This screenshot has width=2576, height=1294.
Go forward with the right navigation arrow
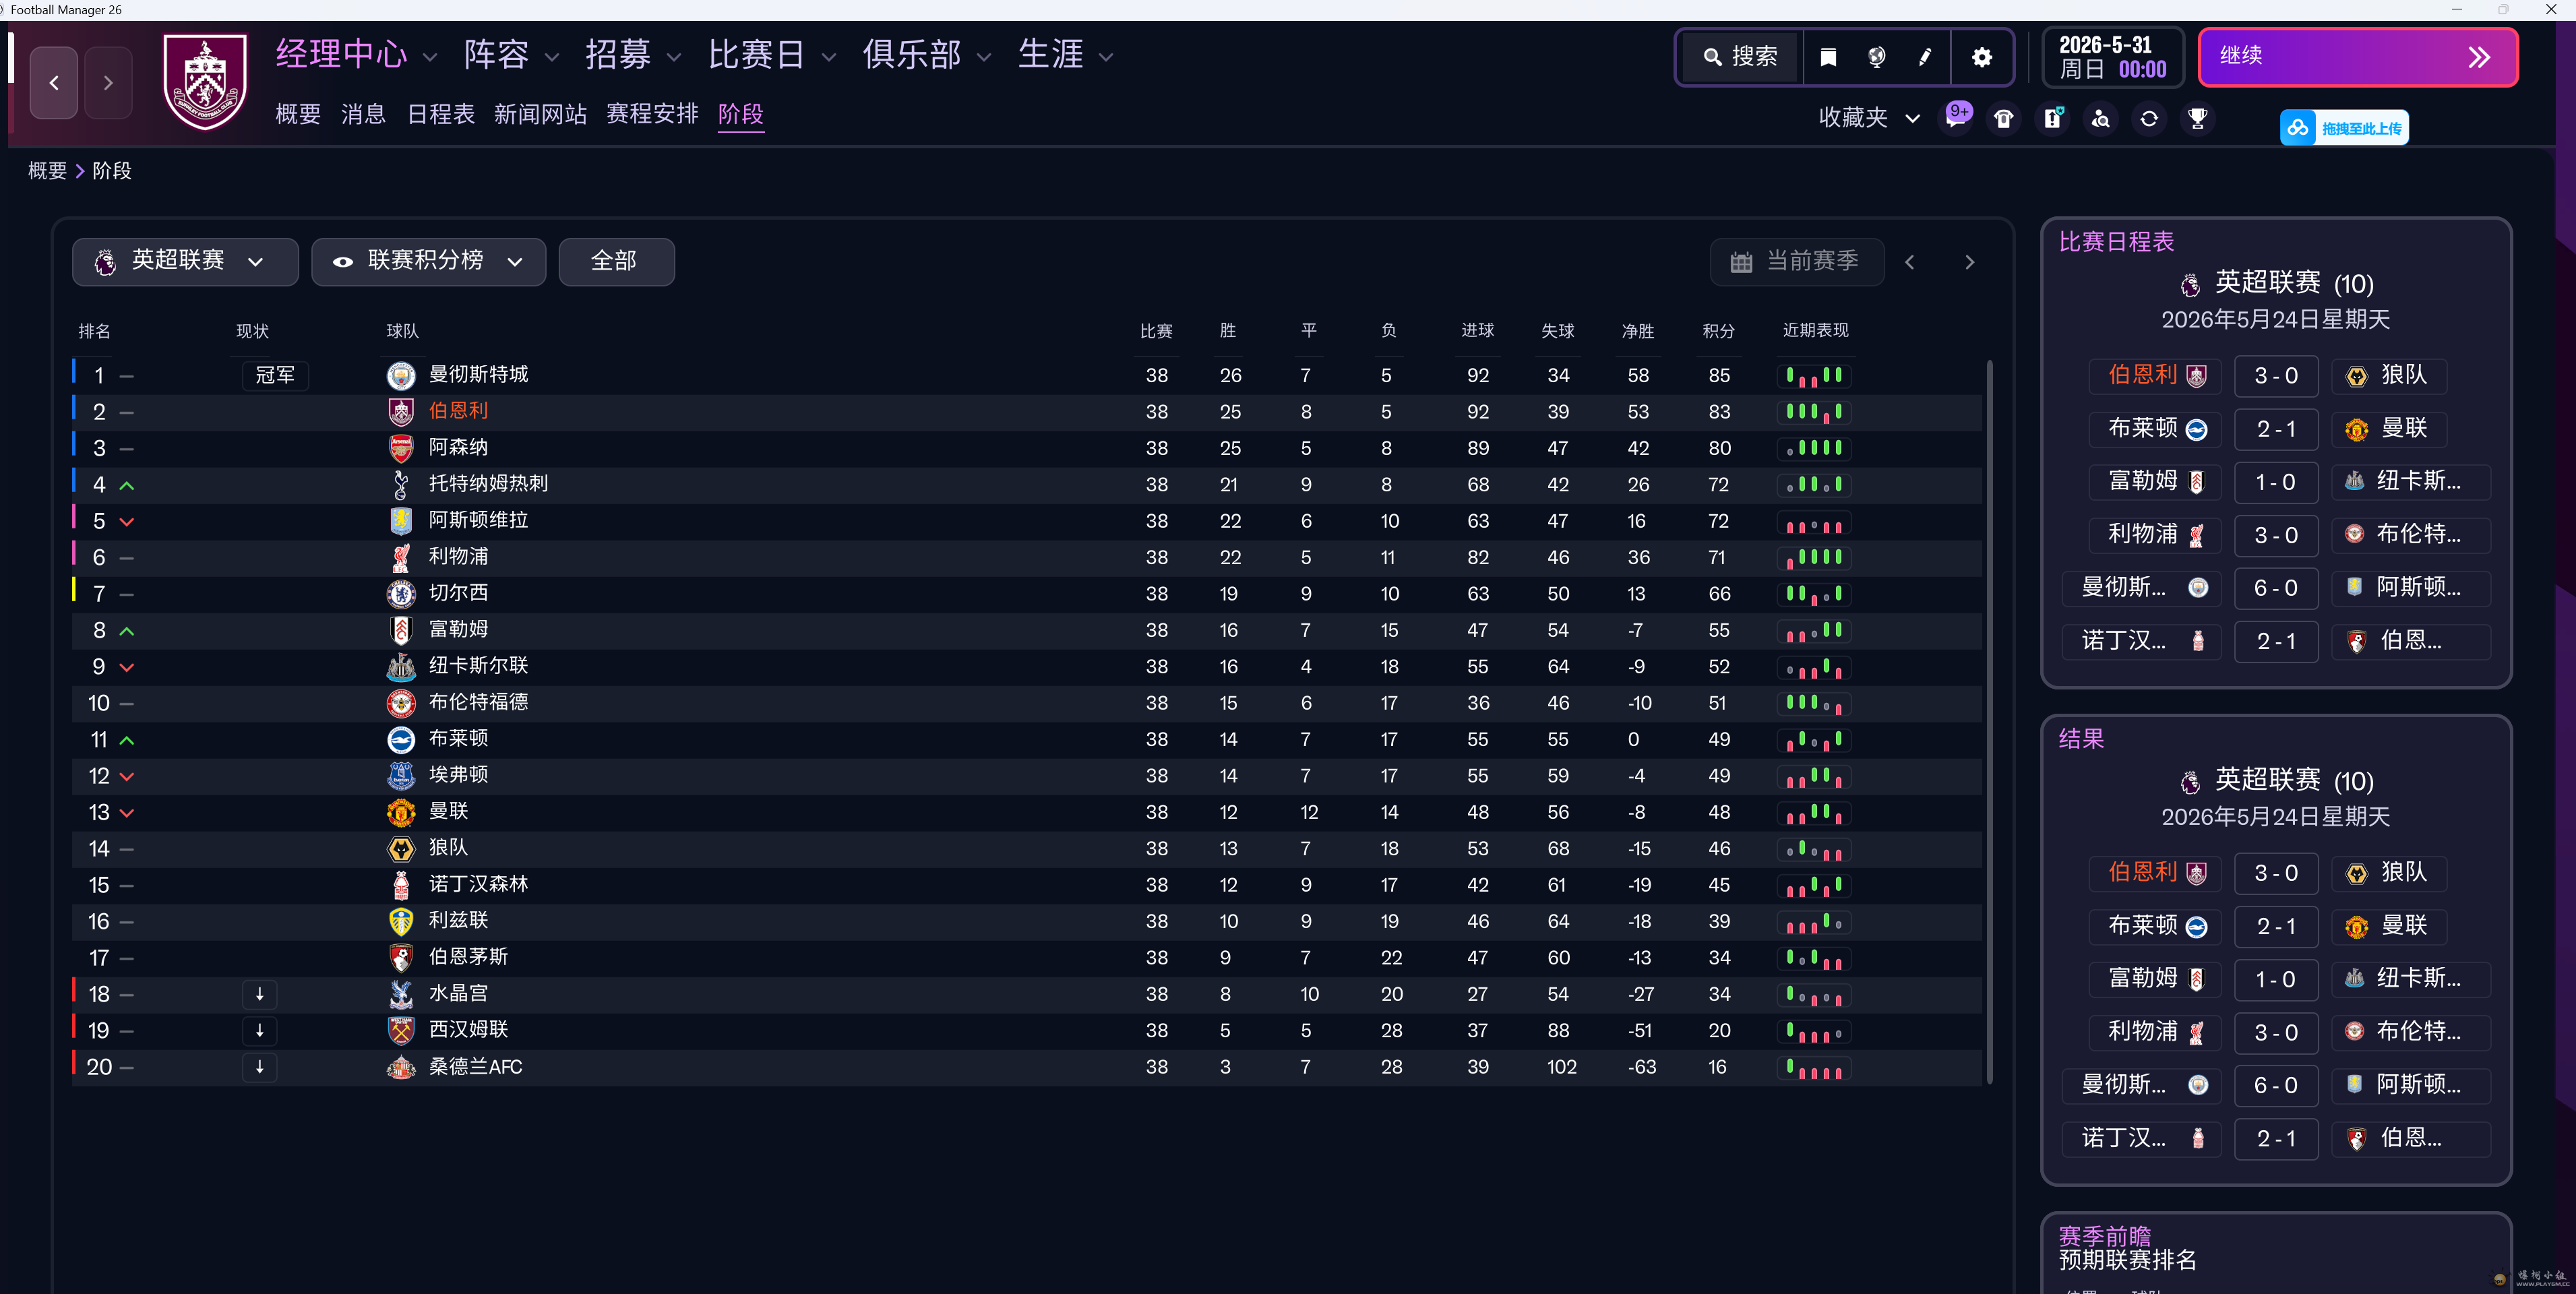[x=108, y=83]
